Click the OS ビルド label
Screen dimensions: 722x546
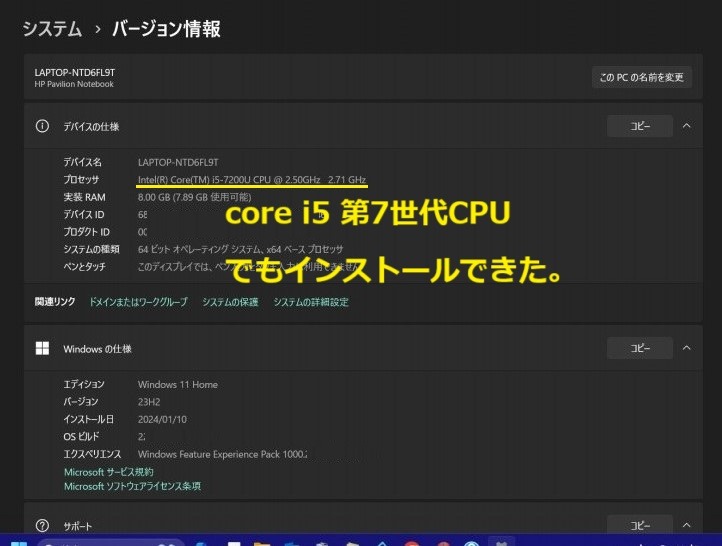[x=81, y=436]
